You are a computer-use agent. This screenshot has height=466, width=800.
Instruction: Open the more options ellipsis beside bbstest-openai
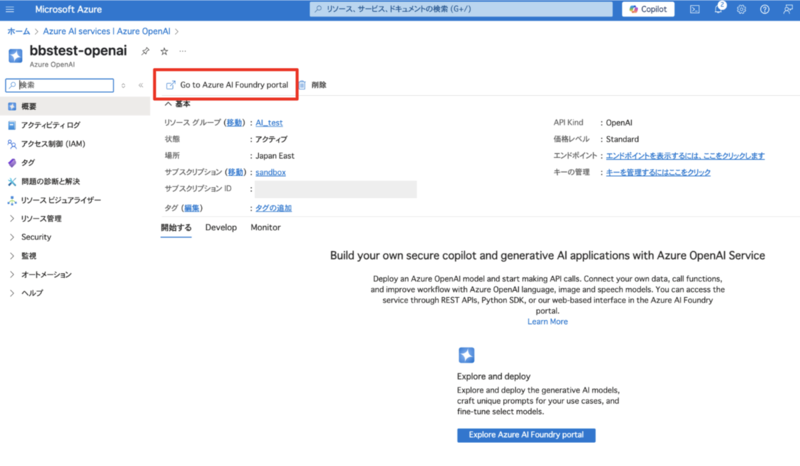coord(183,51)
